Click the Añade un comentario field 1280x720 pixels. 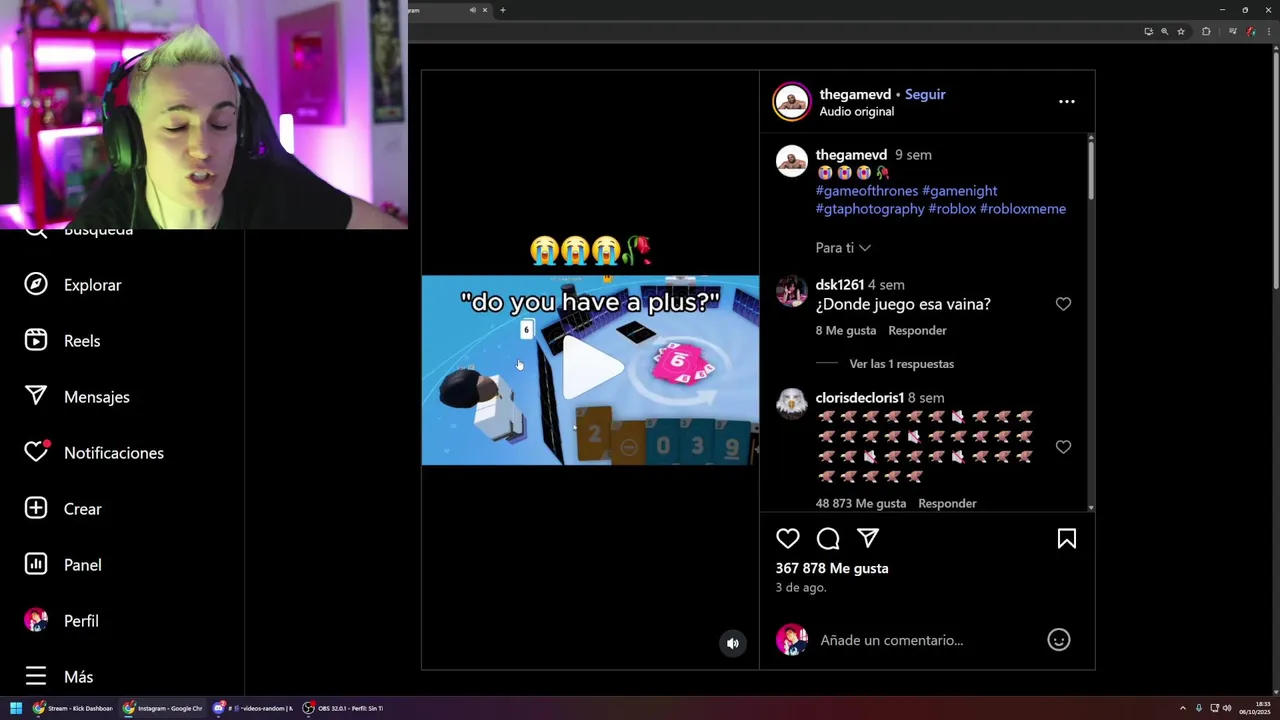892,640
